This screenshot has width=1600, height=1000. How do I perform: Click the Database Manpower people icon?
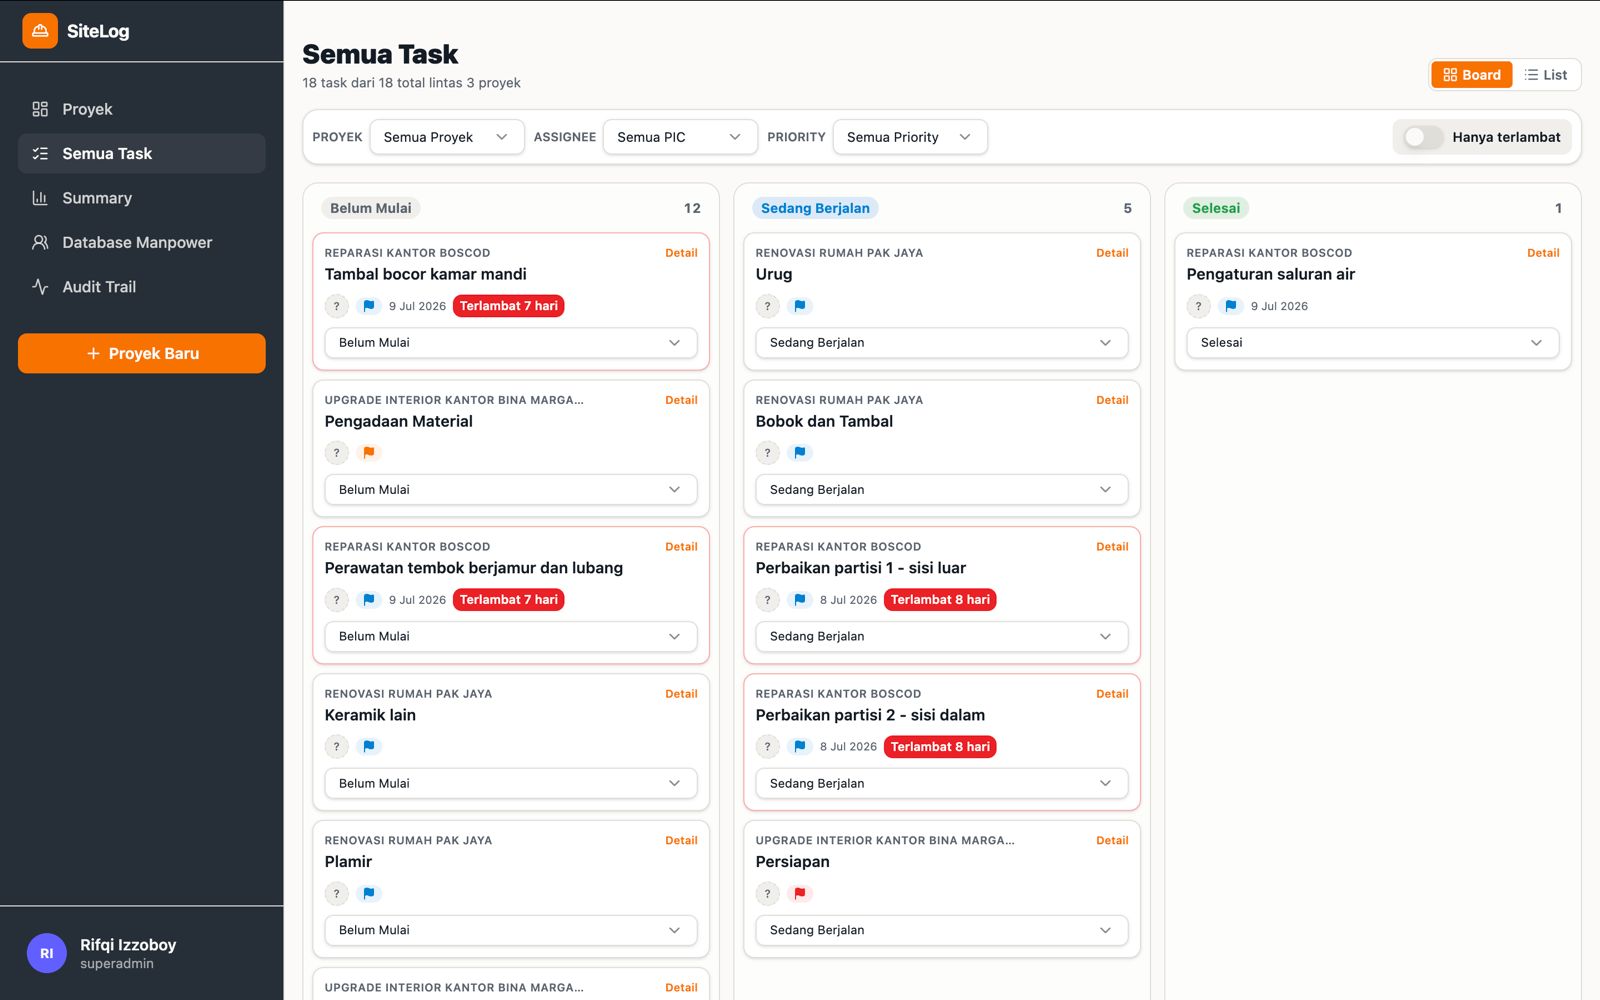(40, 242)
